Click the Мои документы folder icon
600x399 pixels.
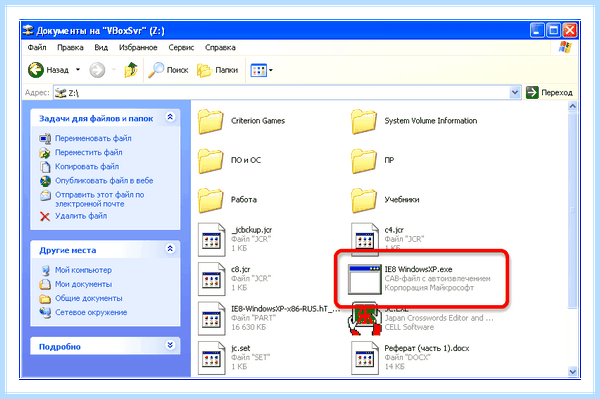click(45, 285)
